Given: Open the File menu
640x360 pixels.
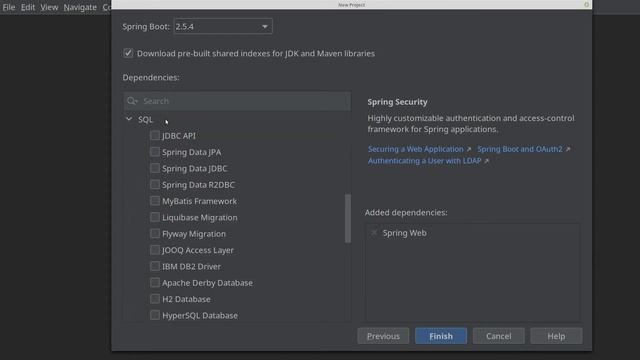Looking at the screenshot, I should 9,7.
